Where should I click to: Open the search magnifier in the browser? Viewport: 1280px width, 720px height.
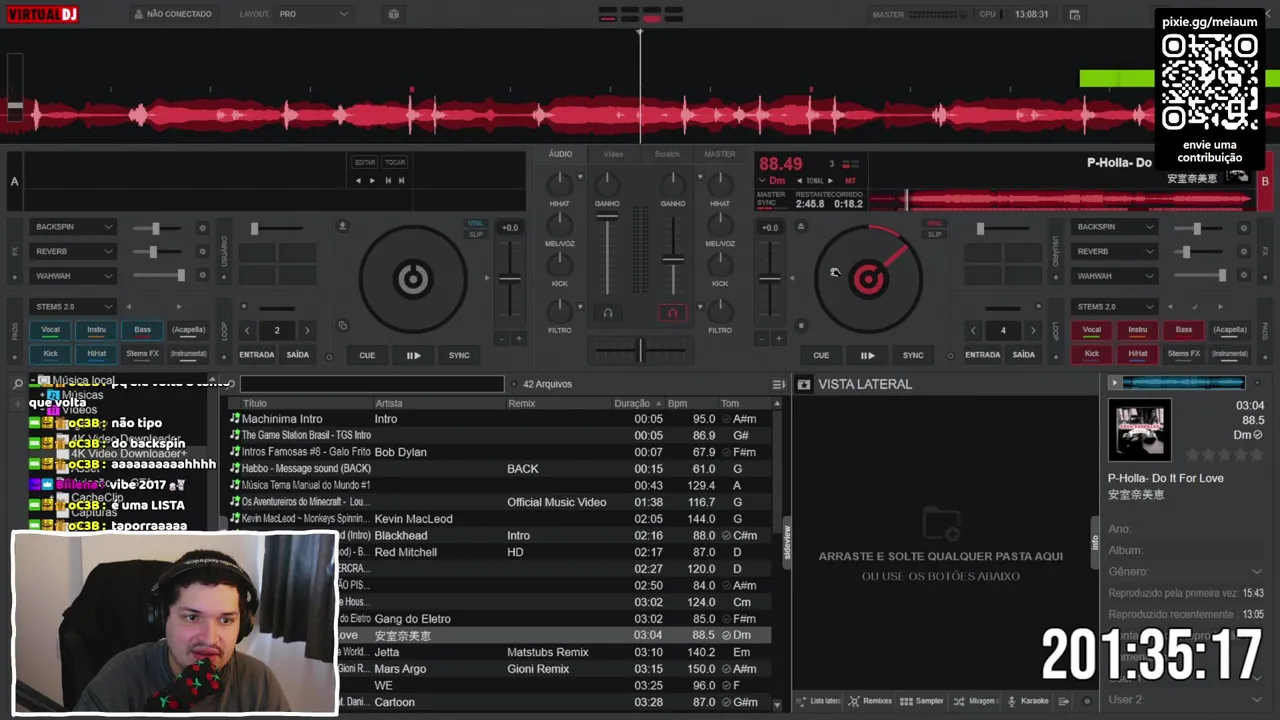(x=18, y=384)
